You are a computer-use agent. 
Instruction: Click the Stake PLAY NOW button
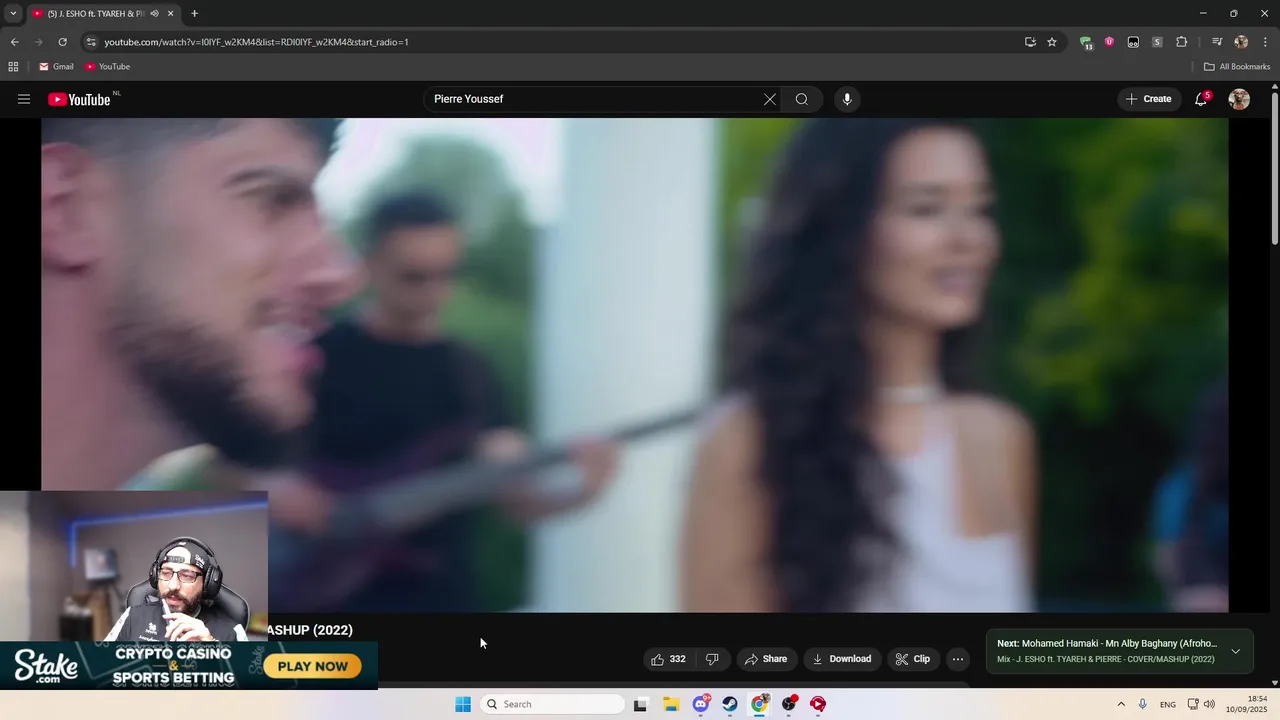313,666
